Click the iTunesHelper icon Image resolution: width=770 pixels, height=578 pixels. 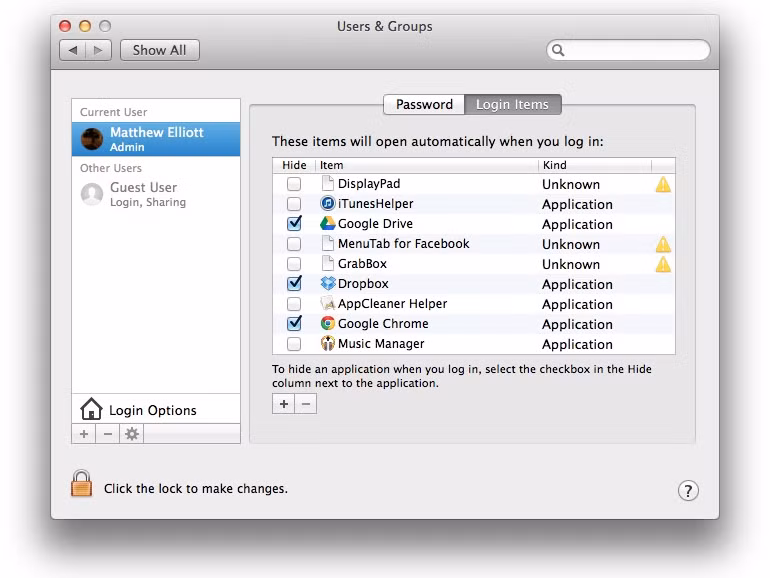point(327,204)
